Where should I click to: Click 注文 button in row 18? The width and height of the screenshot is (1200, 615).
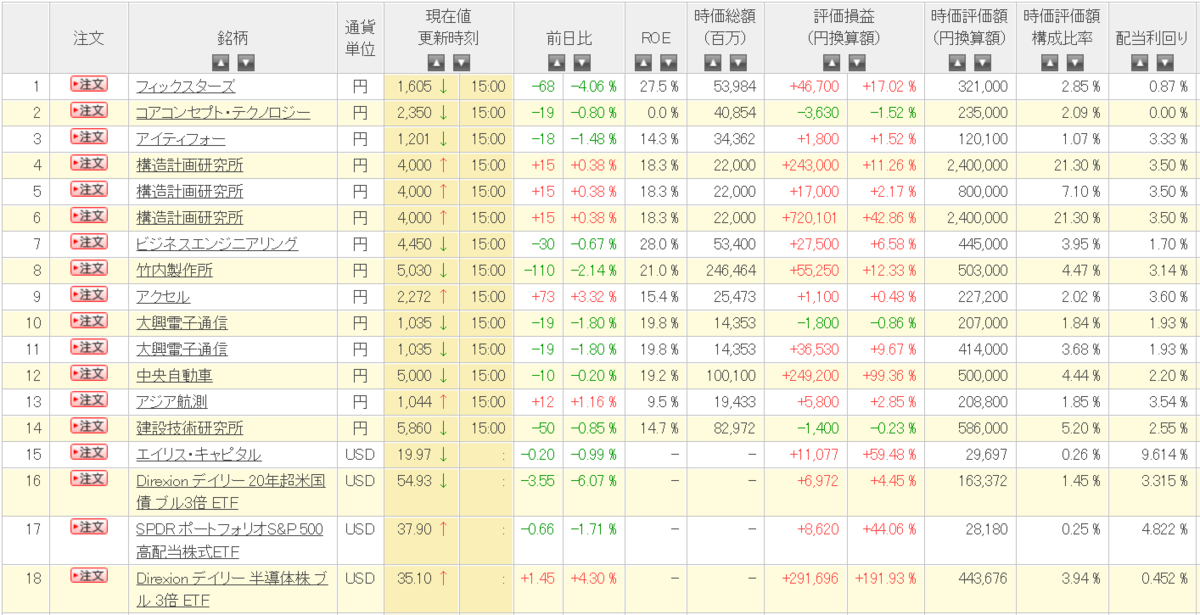[x=88, y=575]
